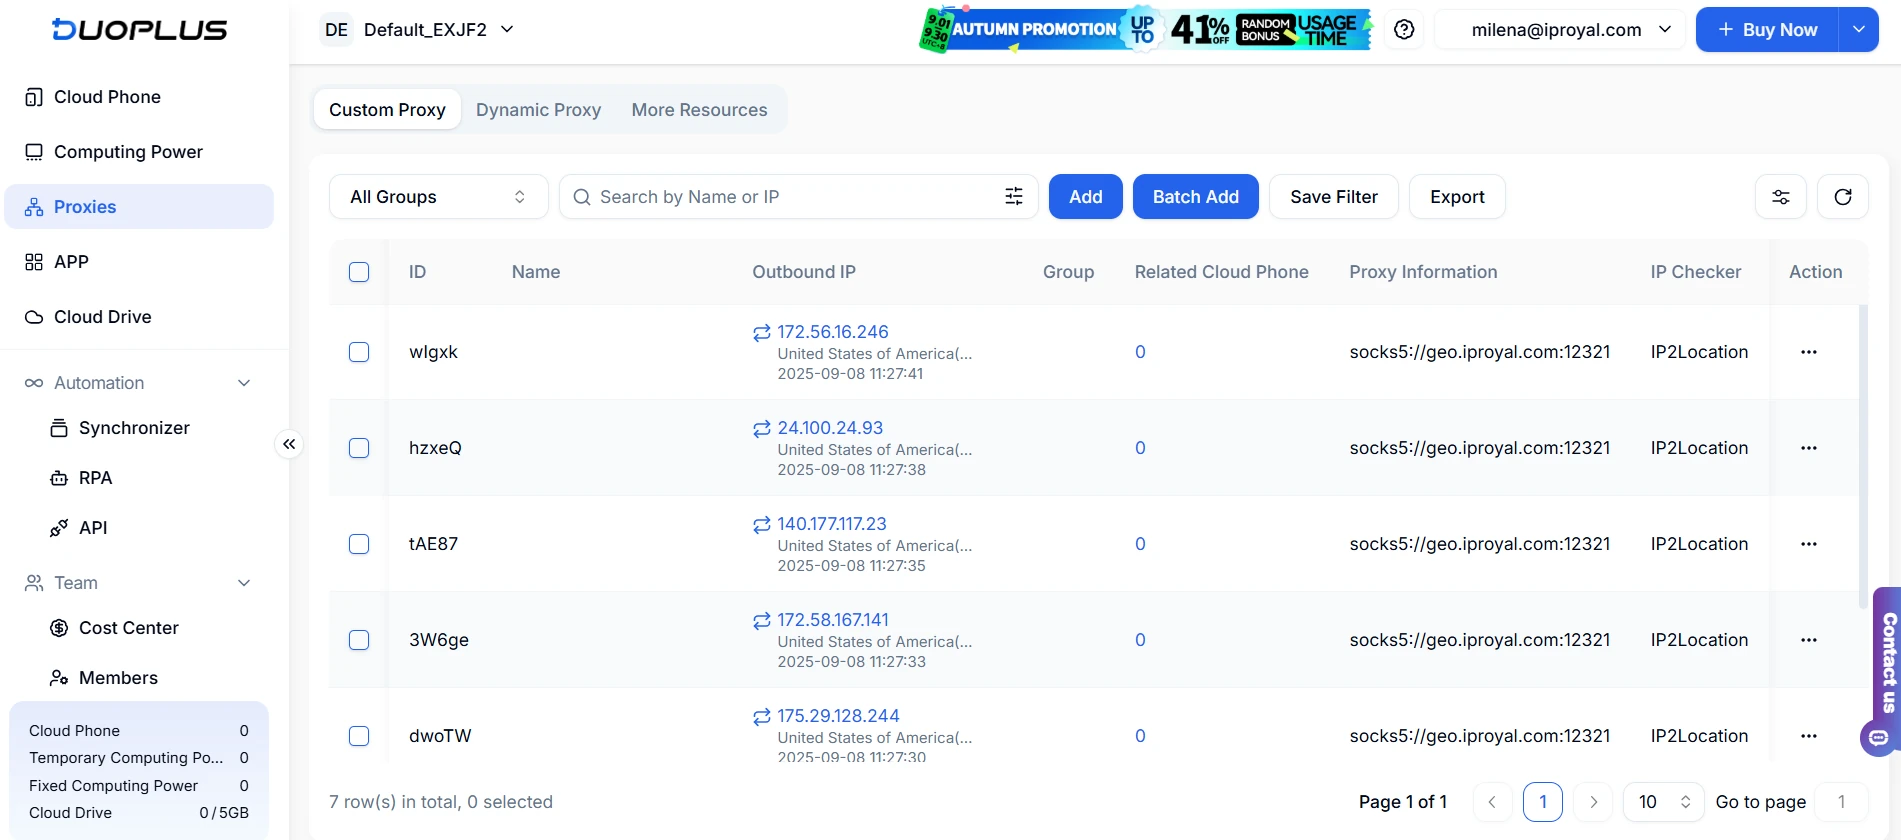This screenshot has width=1901, height=840.
Task: Click the help question mark icon
Action: [x=1404, y=30]
